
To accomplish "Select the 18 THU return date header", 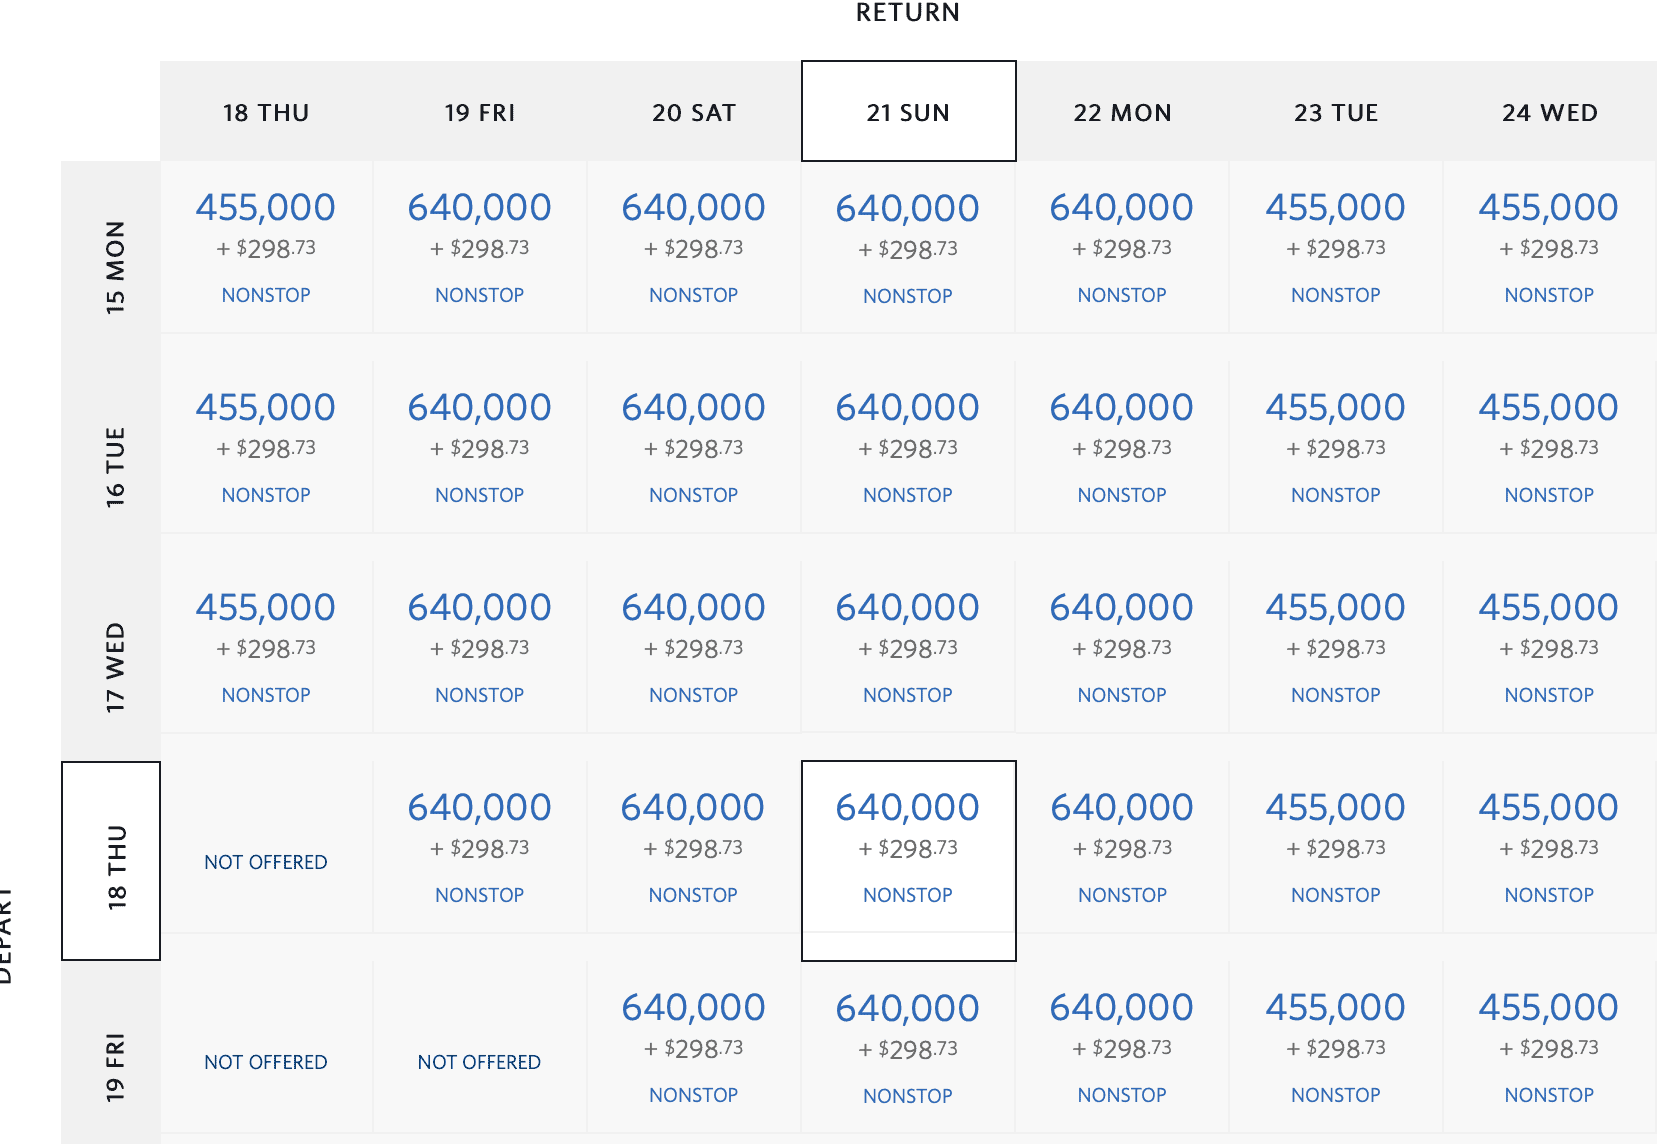I will coord(266,111).
